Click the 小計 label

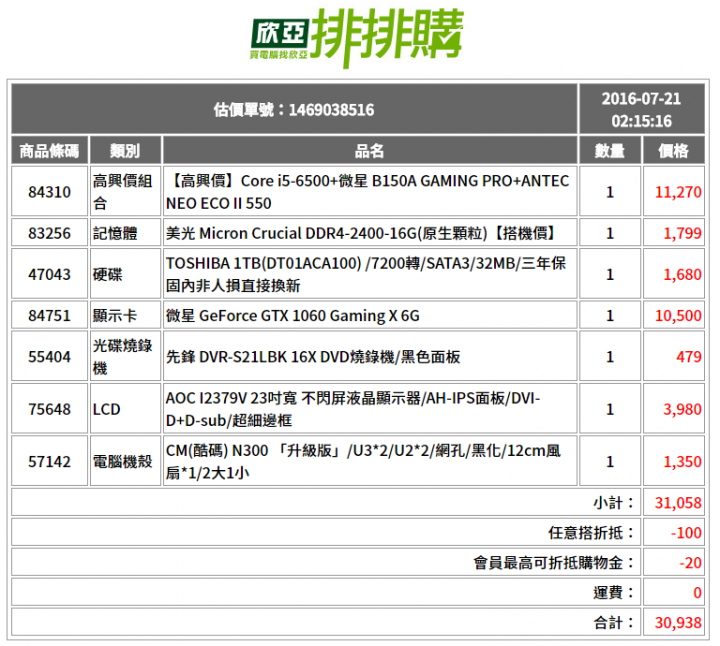point(613,502)
